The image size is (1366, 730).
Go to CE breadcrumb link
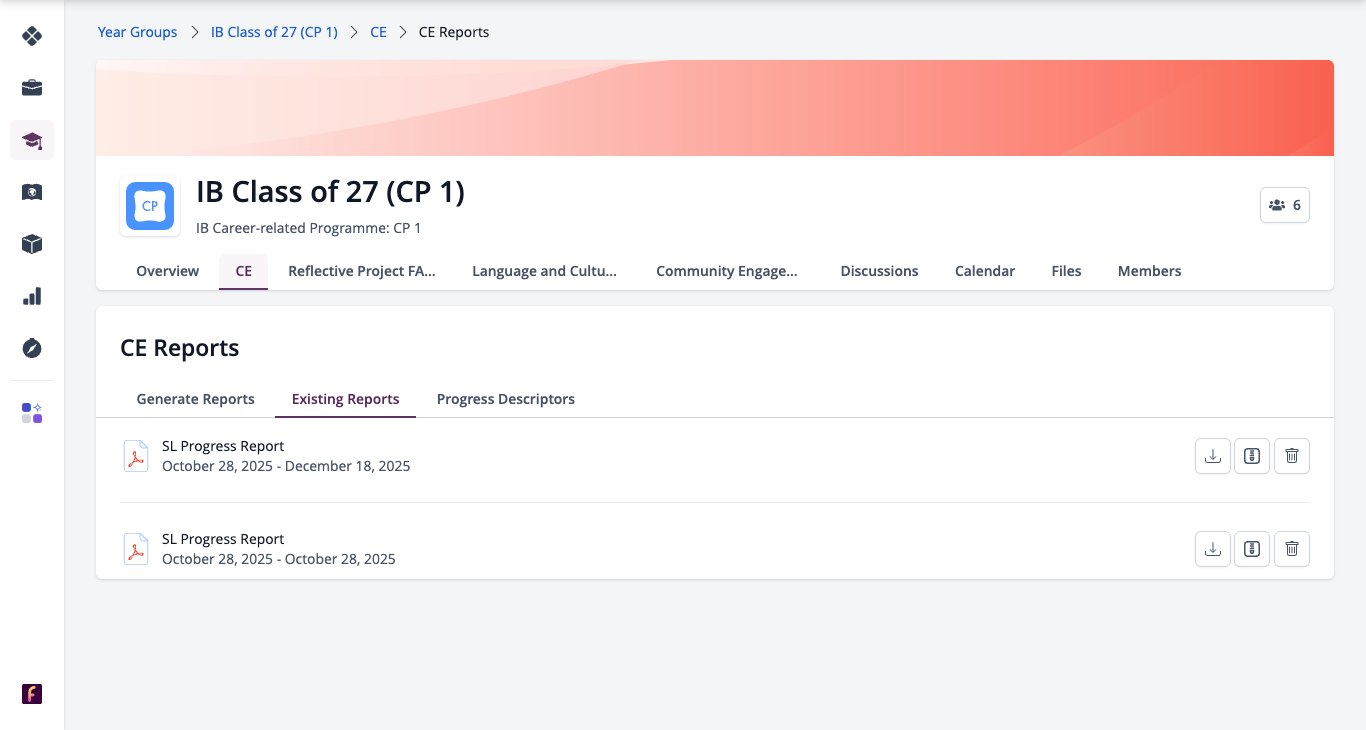378,32
